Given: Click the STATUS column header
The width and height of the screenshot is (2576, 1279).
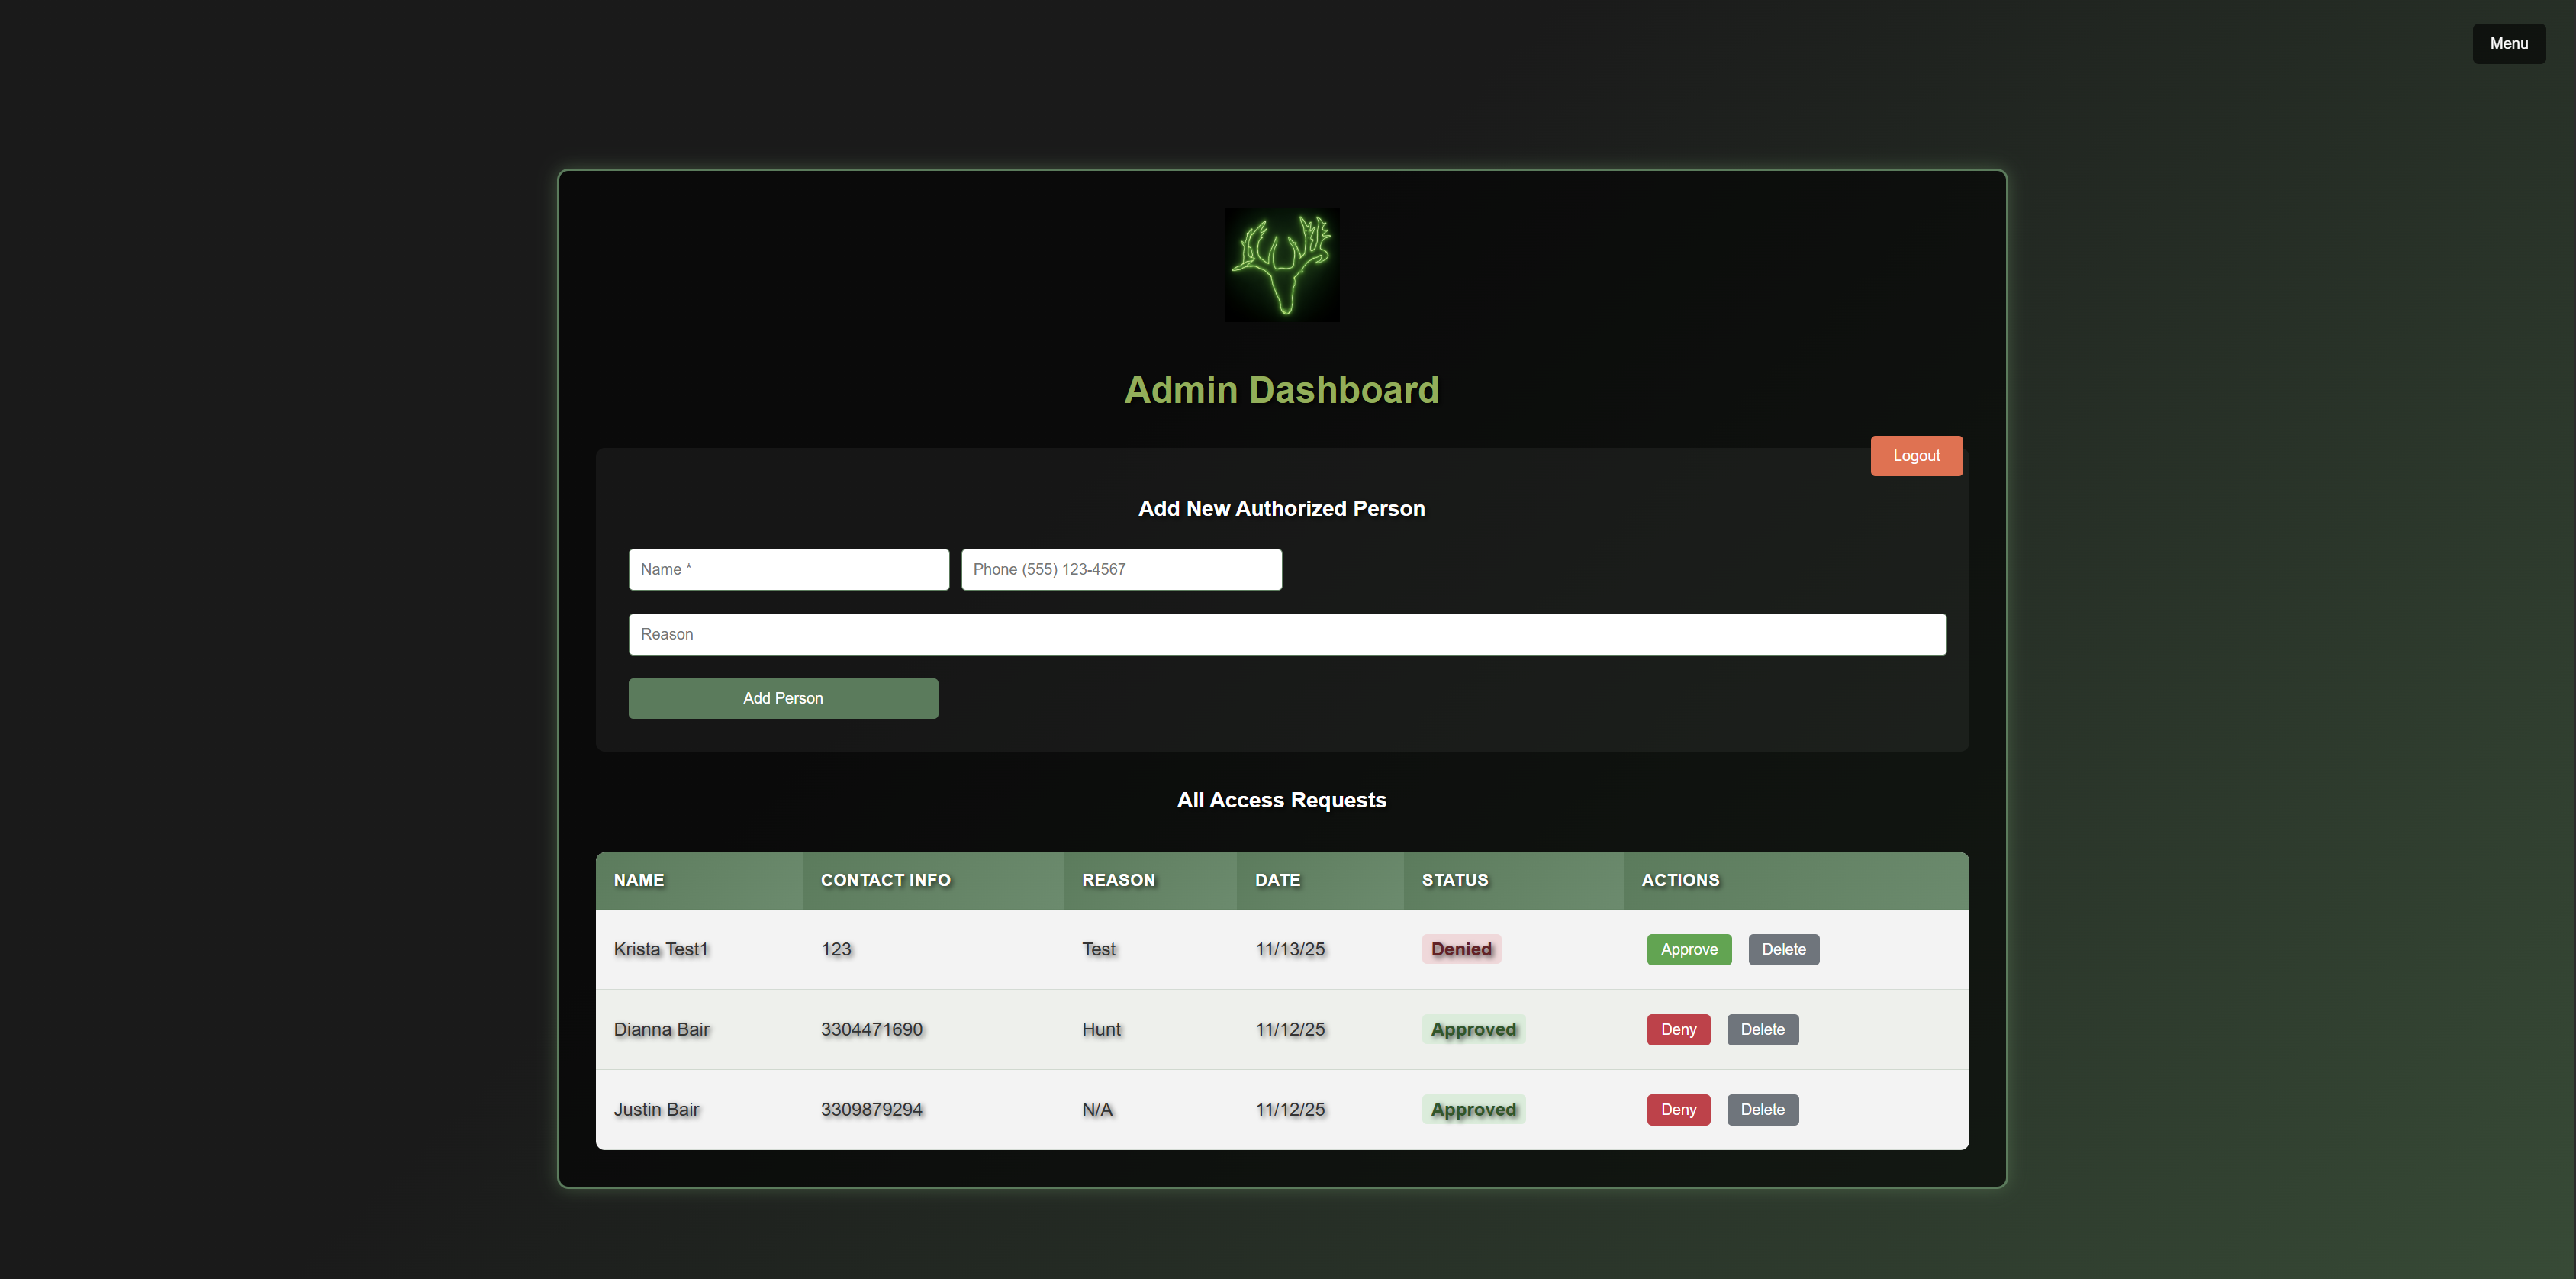Looking at the screenshot, I should tap(1455, 880).
